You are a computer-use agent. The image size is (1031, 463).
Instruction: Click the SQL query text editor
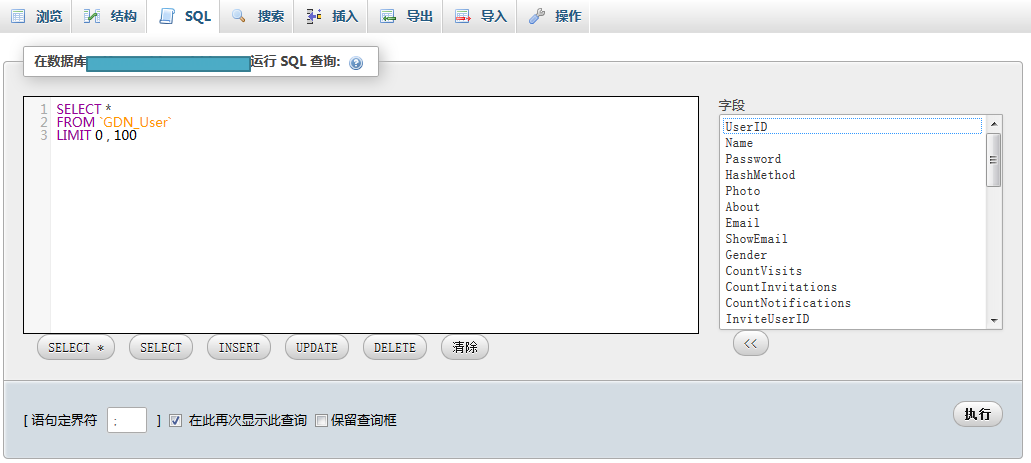361,215
